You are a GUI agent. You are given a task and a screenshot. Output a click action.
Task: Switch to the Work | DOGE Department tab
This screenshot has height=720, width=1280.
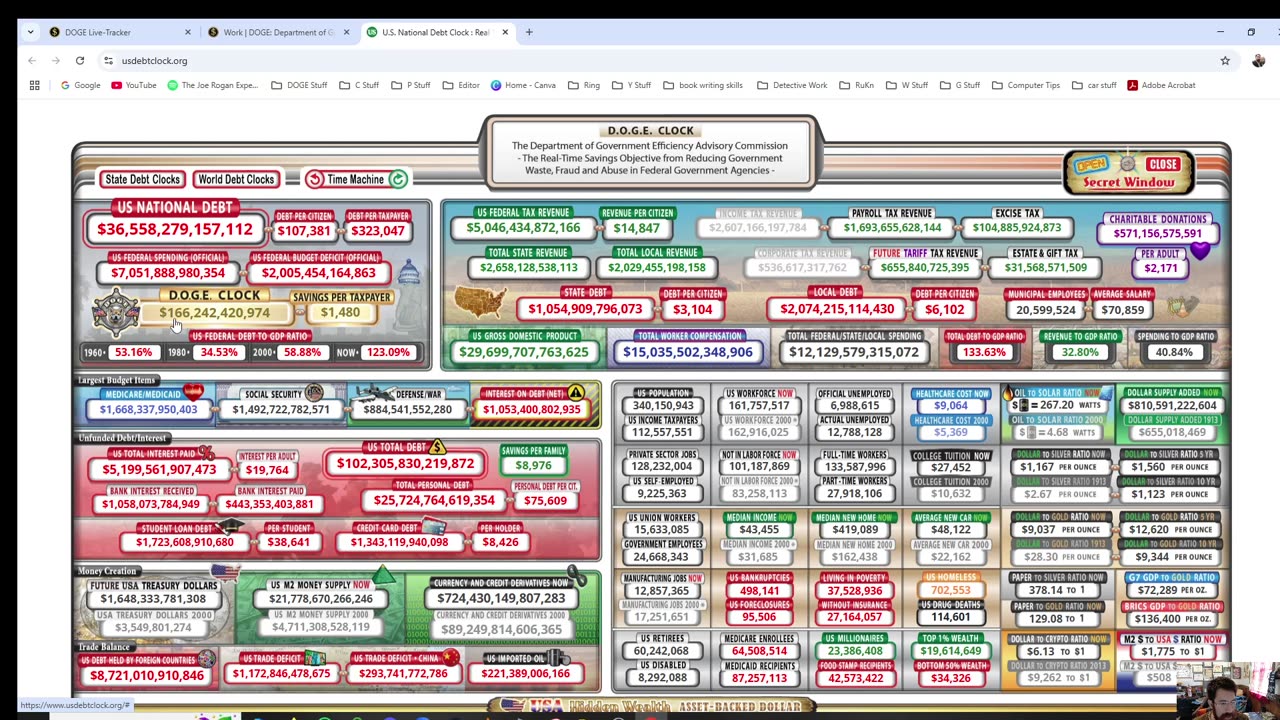coord(277,32)
